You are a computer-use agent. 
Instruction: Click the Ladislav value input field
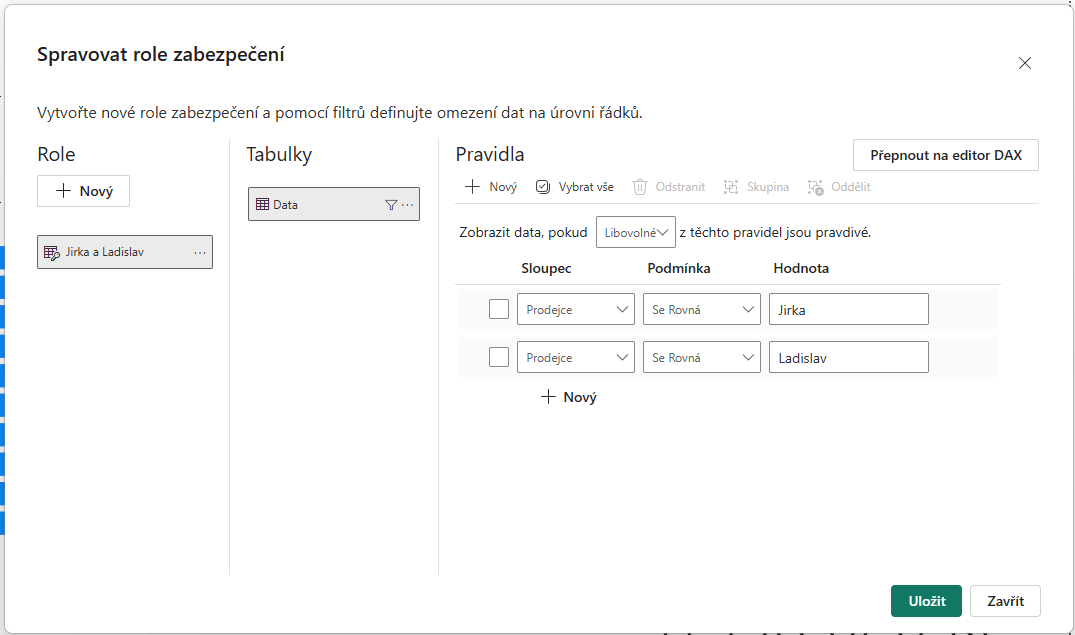(848, 358)
